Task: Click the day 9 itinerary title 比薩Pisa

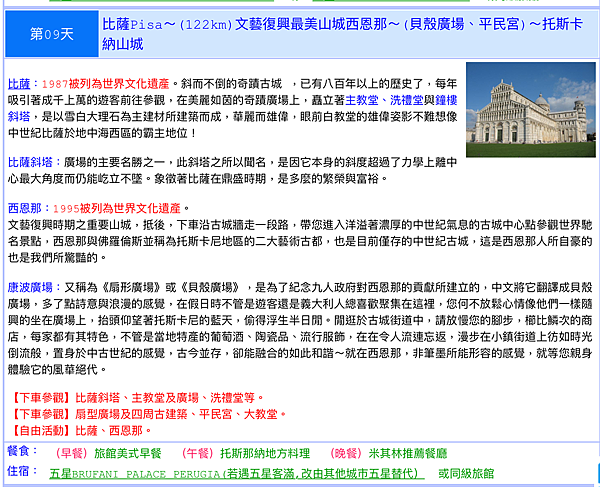Action: click(342, 34)
